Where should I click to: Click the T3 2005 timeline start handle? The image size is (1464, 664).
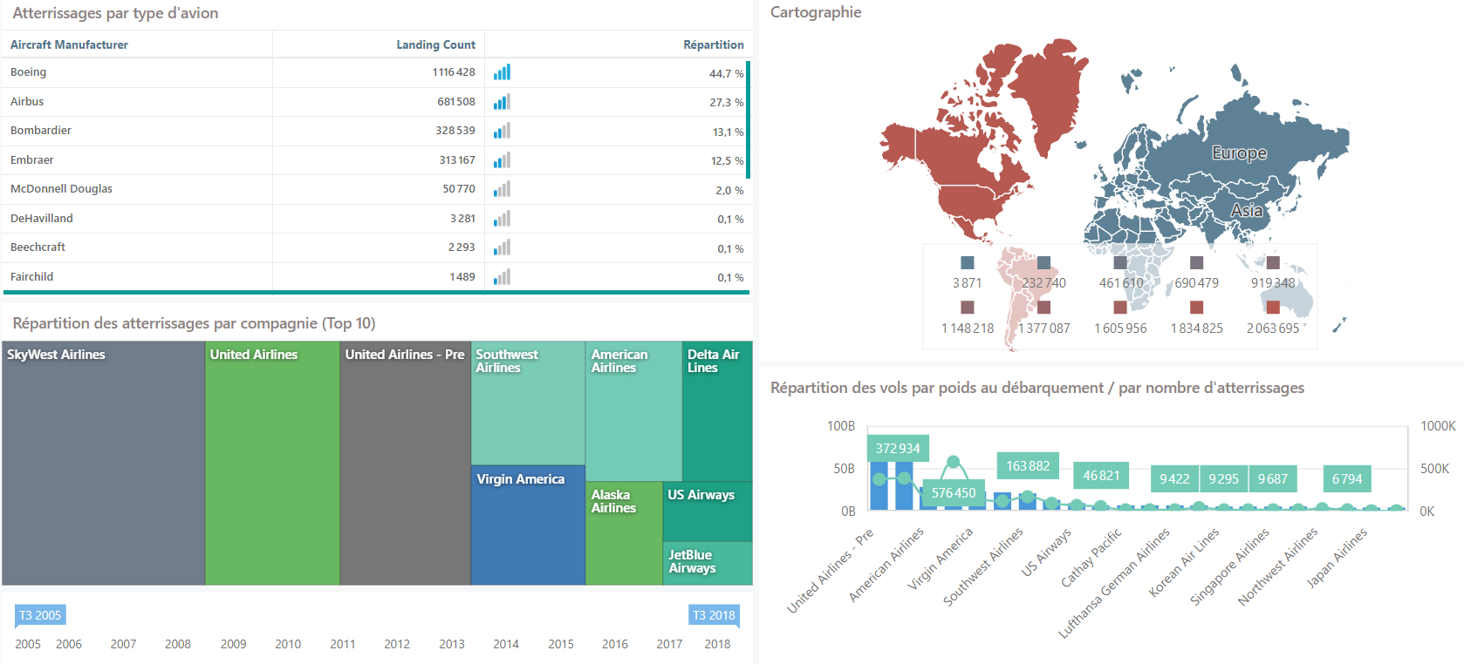tap(40, 615)
